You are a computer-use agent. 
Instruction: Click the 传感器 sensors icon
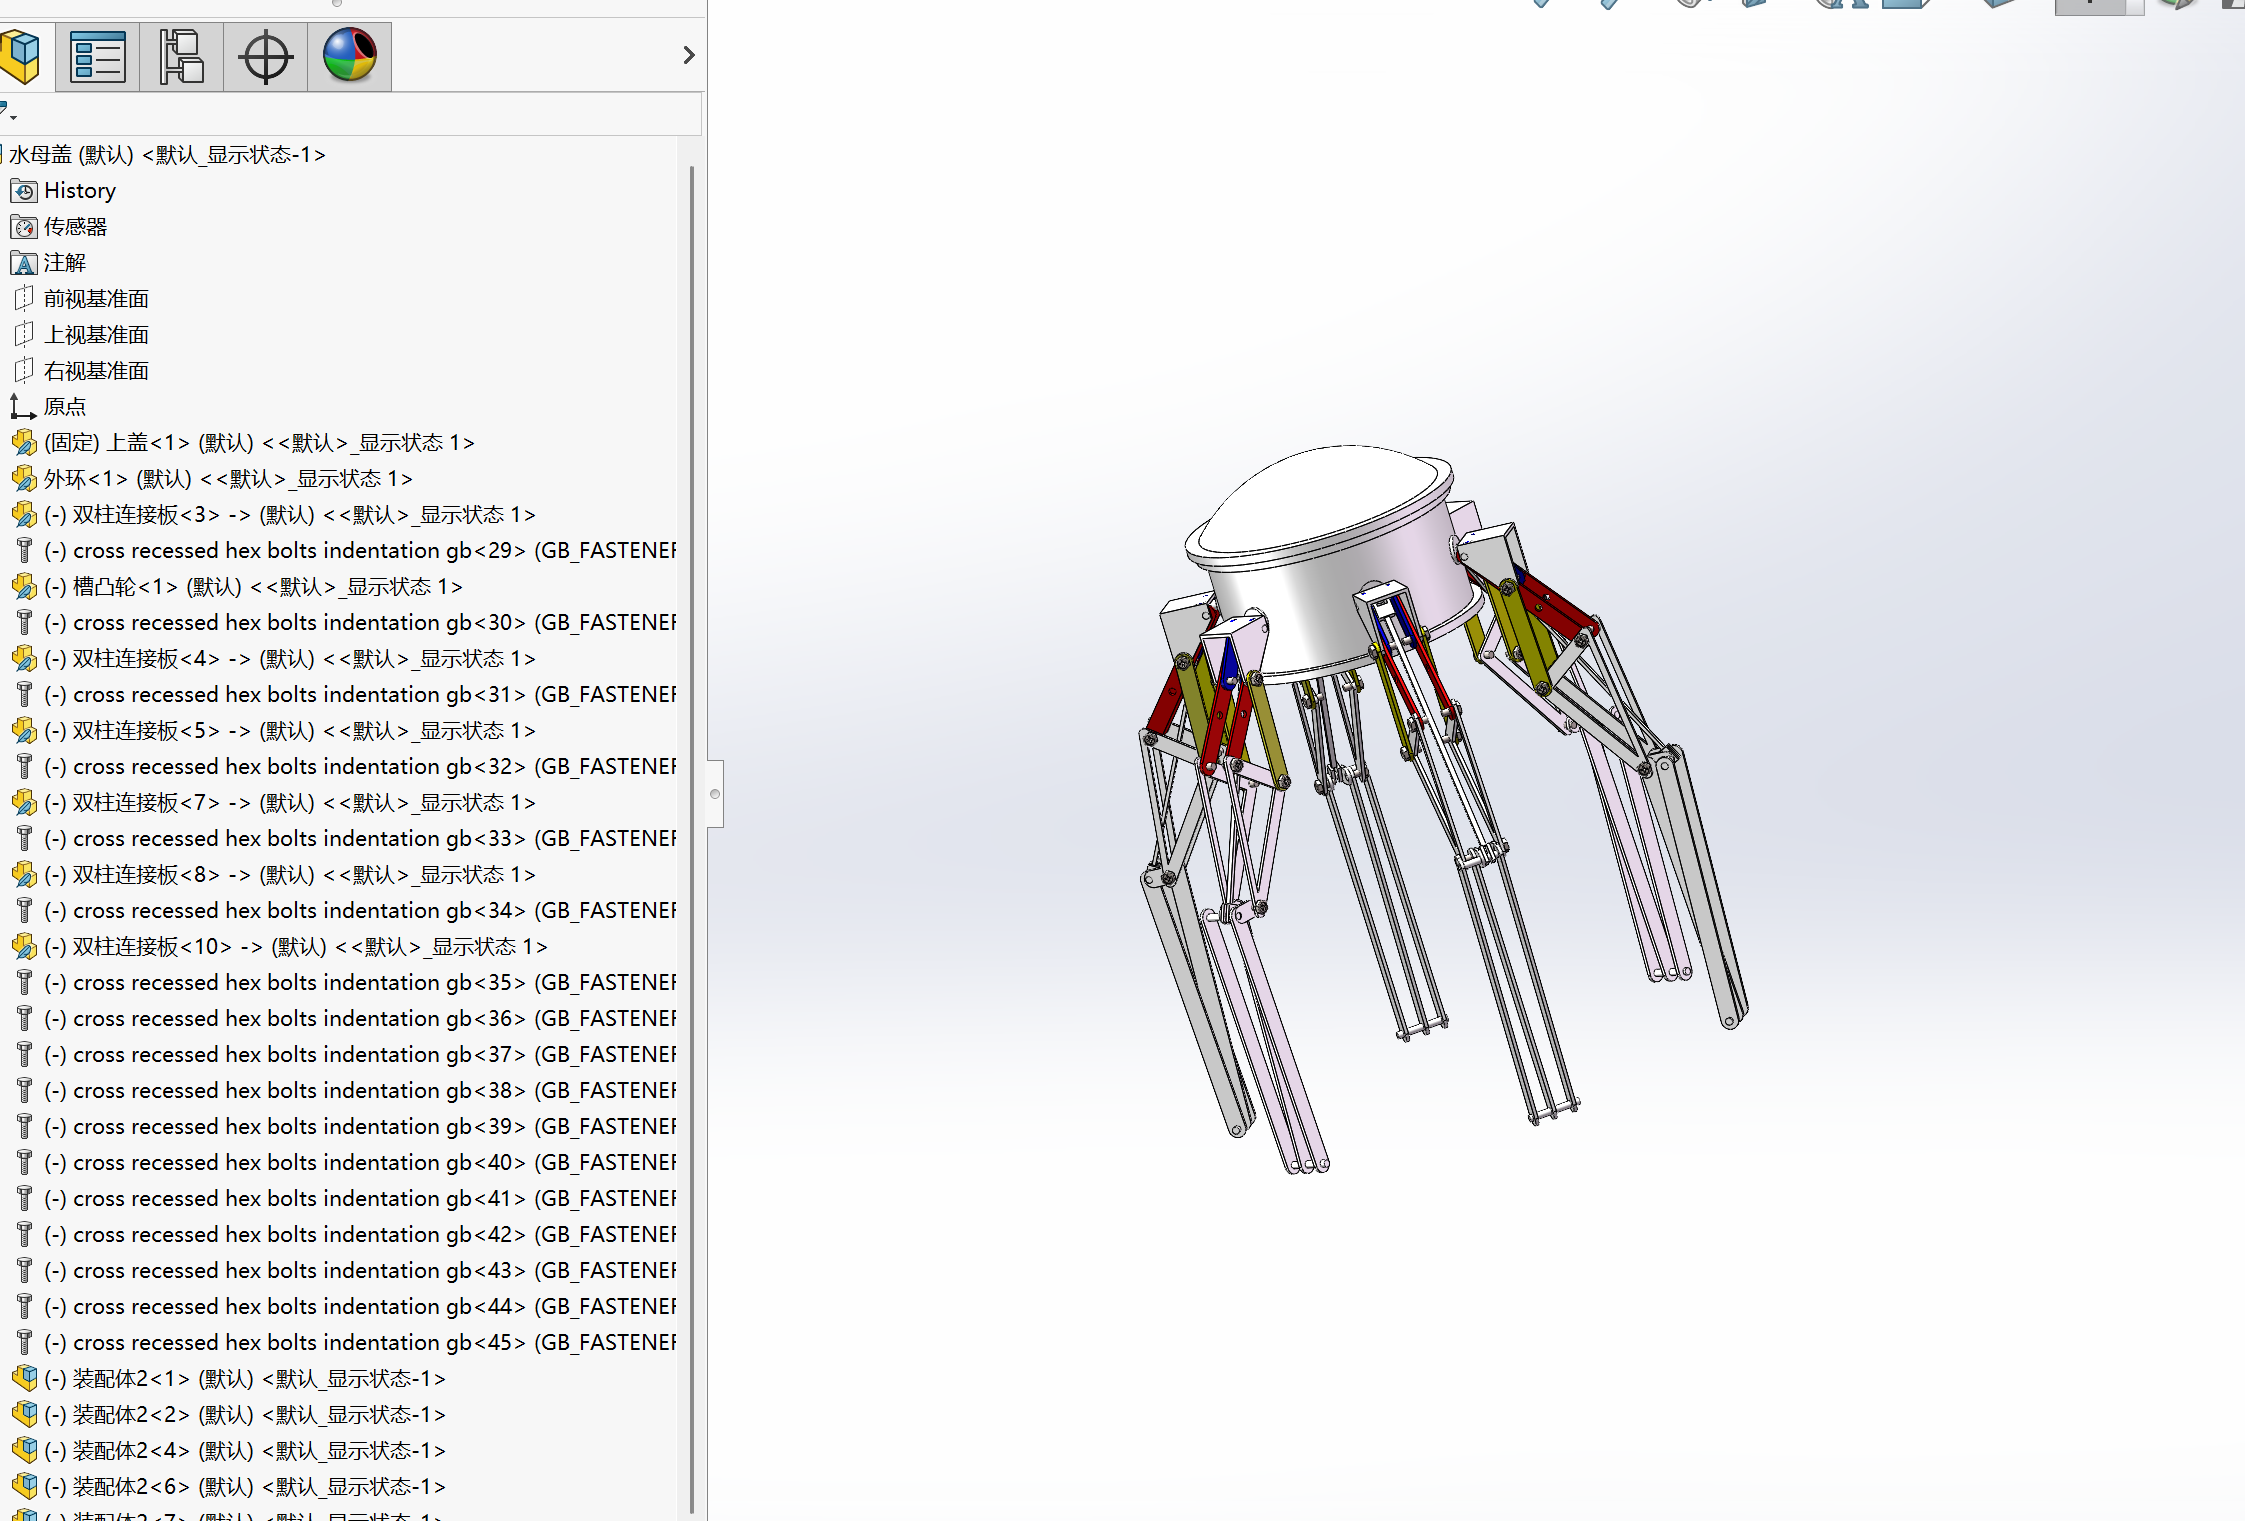coord(24,227)
